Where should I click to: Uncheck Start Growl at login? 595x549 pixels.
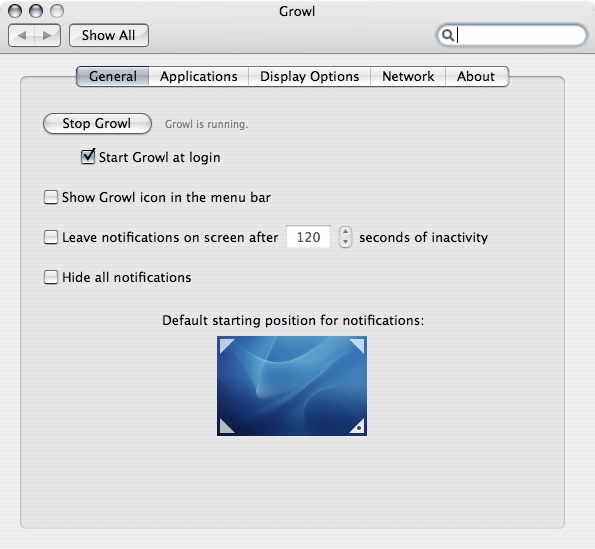coord(88,156)
